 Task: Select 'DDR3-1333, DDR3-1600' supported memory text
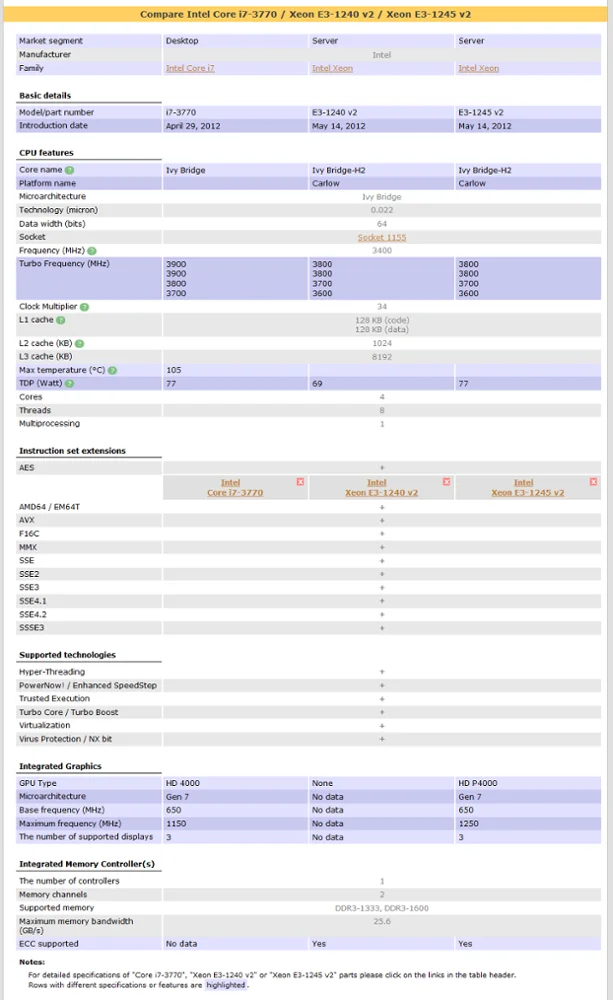point(381,908)
